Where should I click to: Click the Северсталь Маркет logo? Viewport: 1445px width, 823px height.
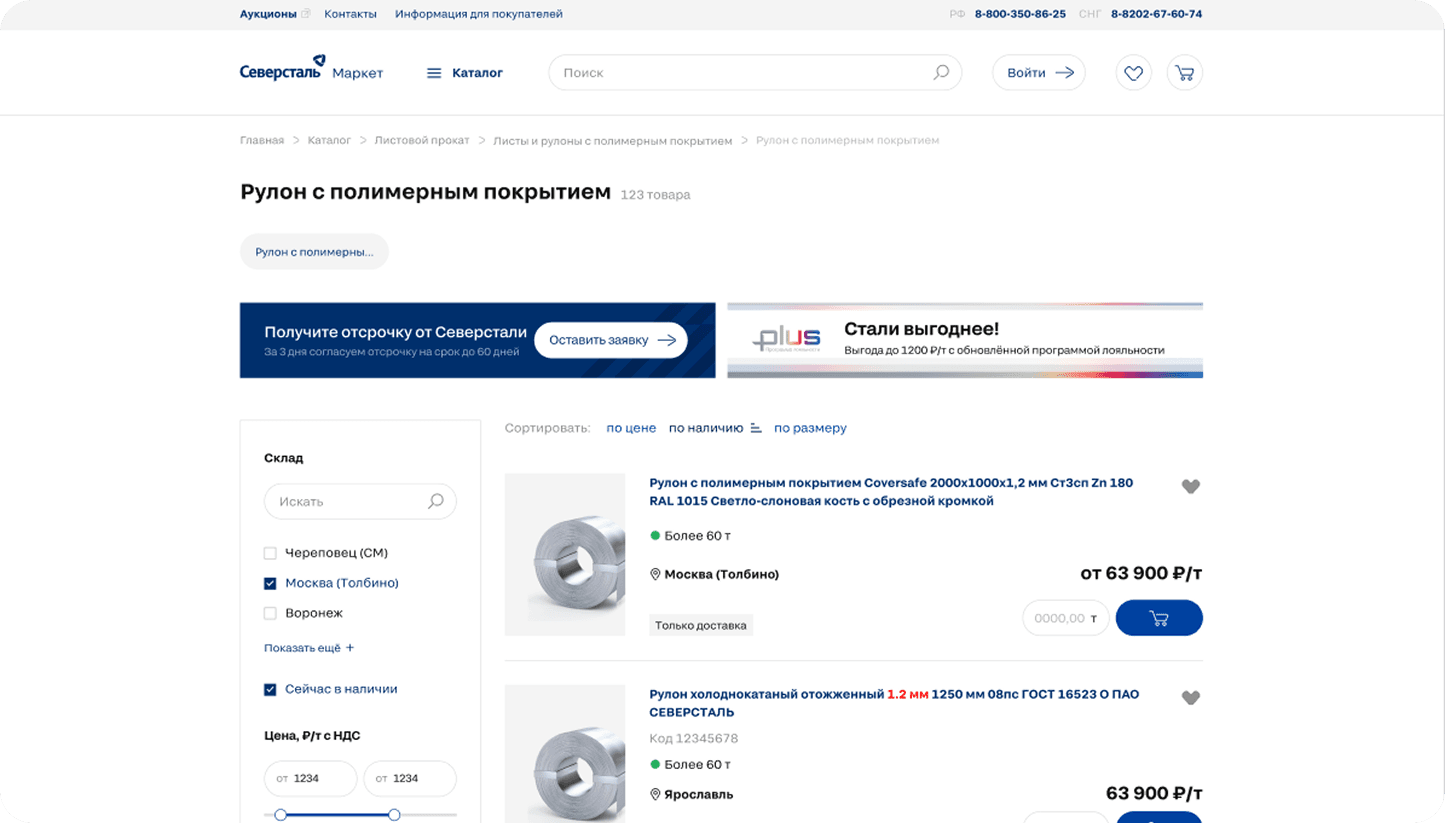tap(311, 70)
